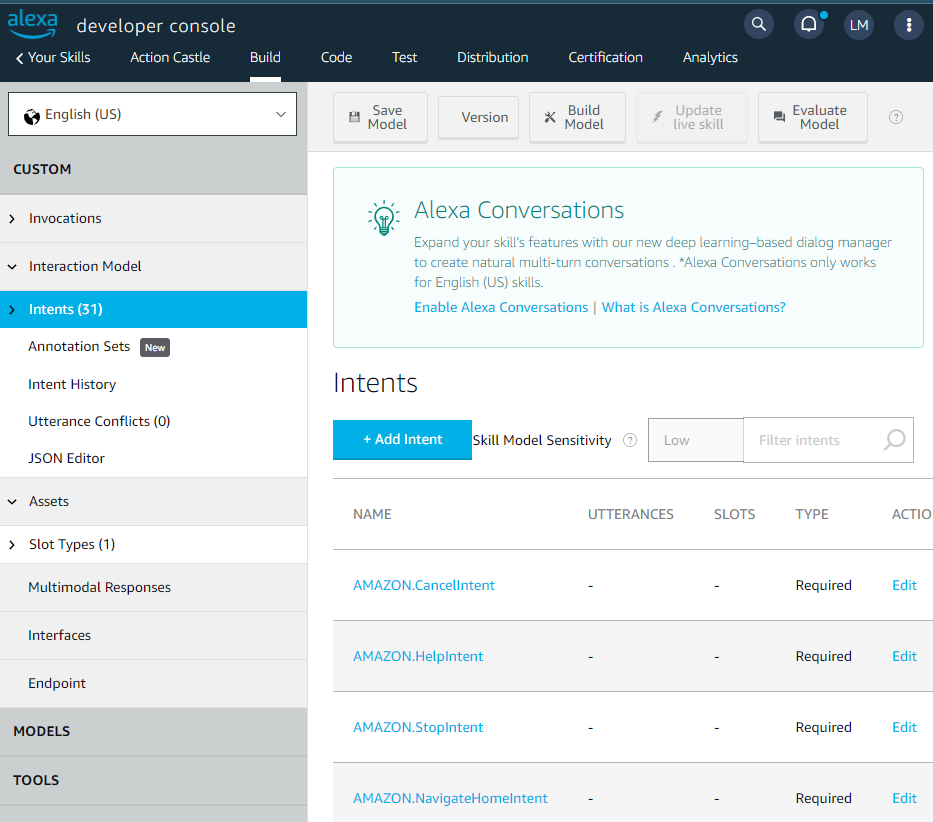The image size is (933, 822).
Task: Switch to the Certification tab
Action: [x=605, y=57]
